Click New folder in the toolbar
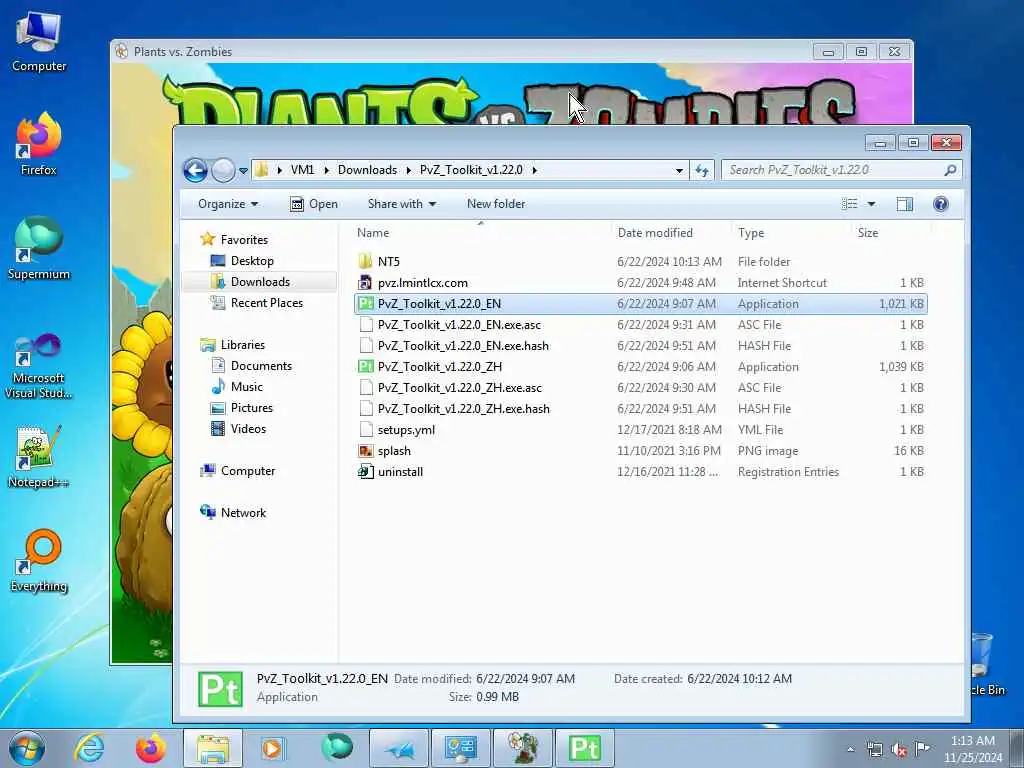The height and width of the screenshot is (768, 1024). coord(496,204)
